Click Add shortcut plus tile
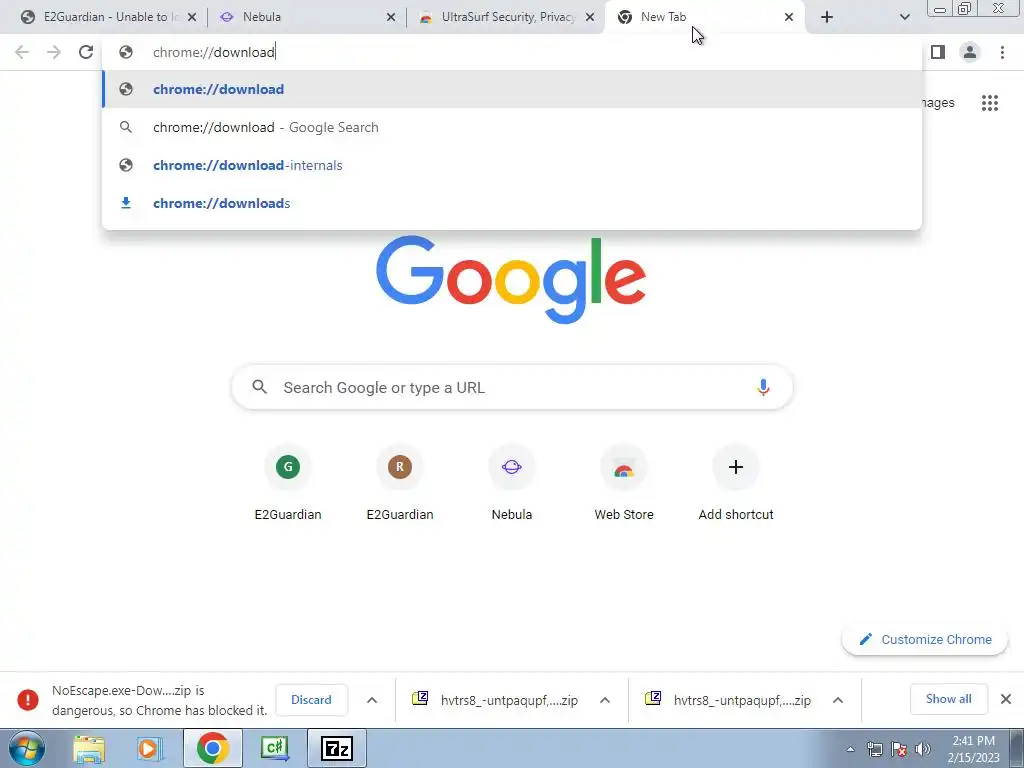1024x768 pixels. tap(736, 483)
